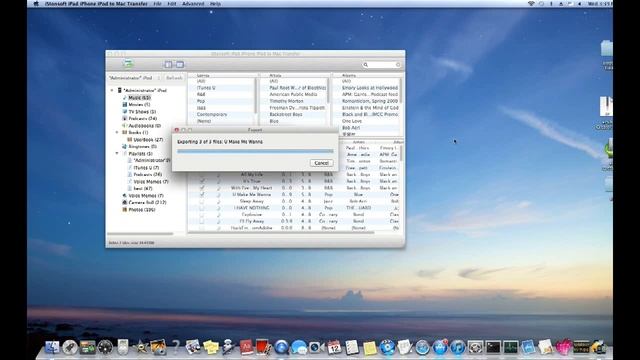Click the artists list vertical scrollbar
640x360 pixels.
(x=329, y=91)
